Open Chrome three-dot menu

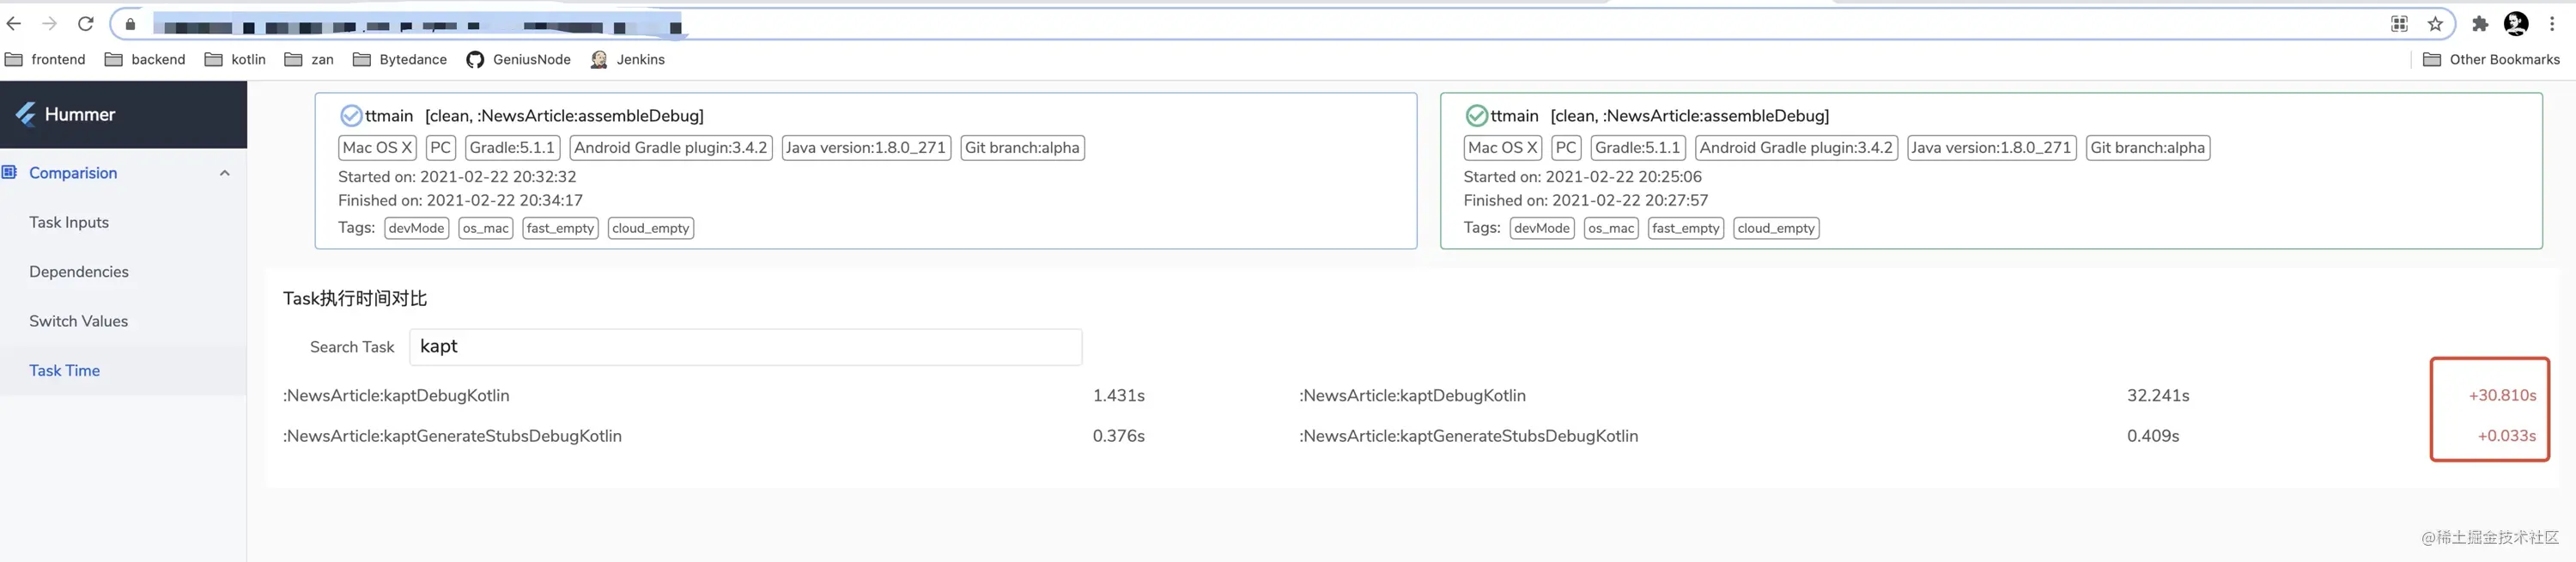click(x=2552, y=24)
